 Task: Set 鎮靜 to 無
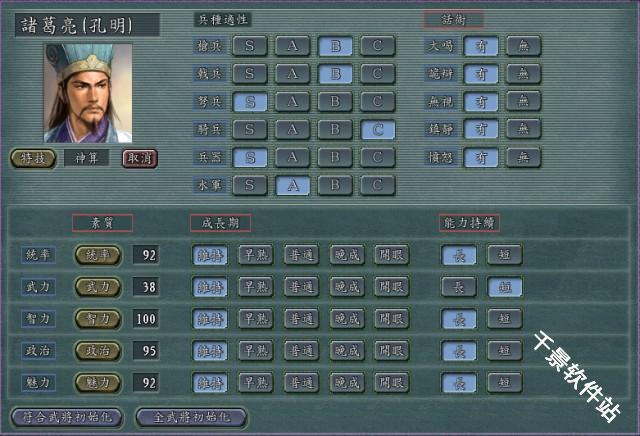[524, 130]
